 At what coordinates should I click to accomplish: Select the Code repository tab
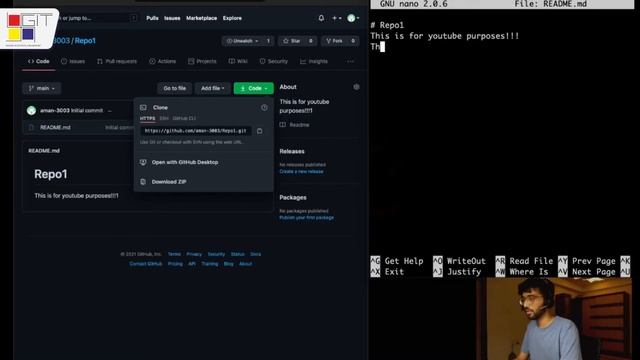tap(39, 61)
